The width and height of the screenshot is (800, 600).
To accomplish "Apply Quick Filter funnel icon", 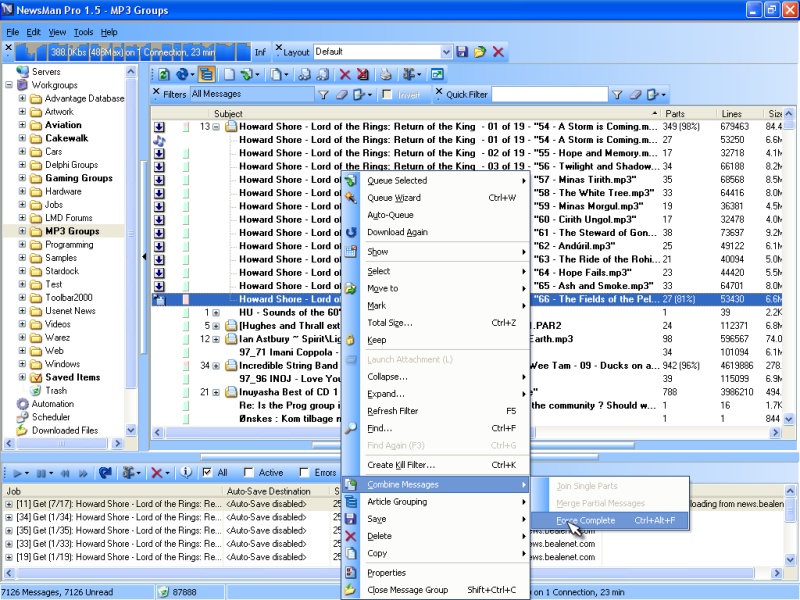I will 617,94.
